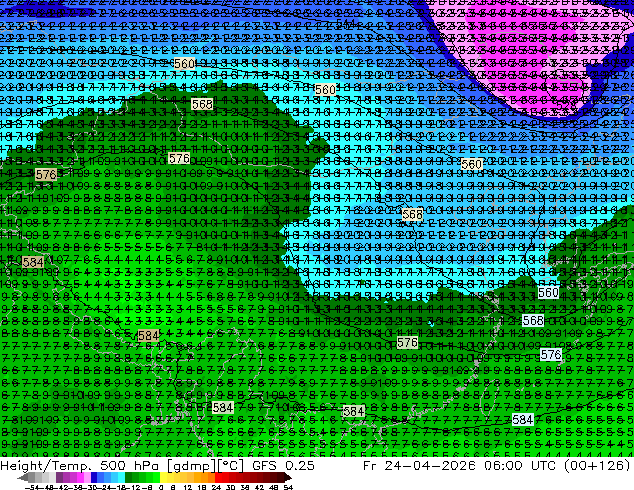Pick the dark blue swatch in legend
This screenshot has width=634, height=490.
pyautogui.click(x=94, y=478)
